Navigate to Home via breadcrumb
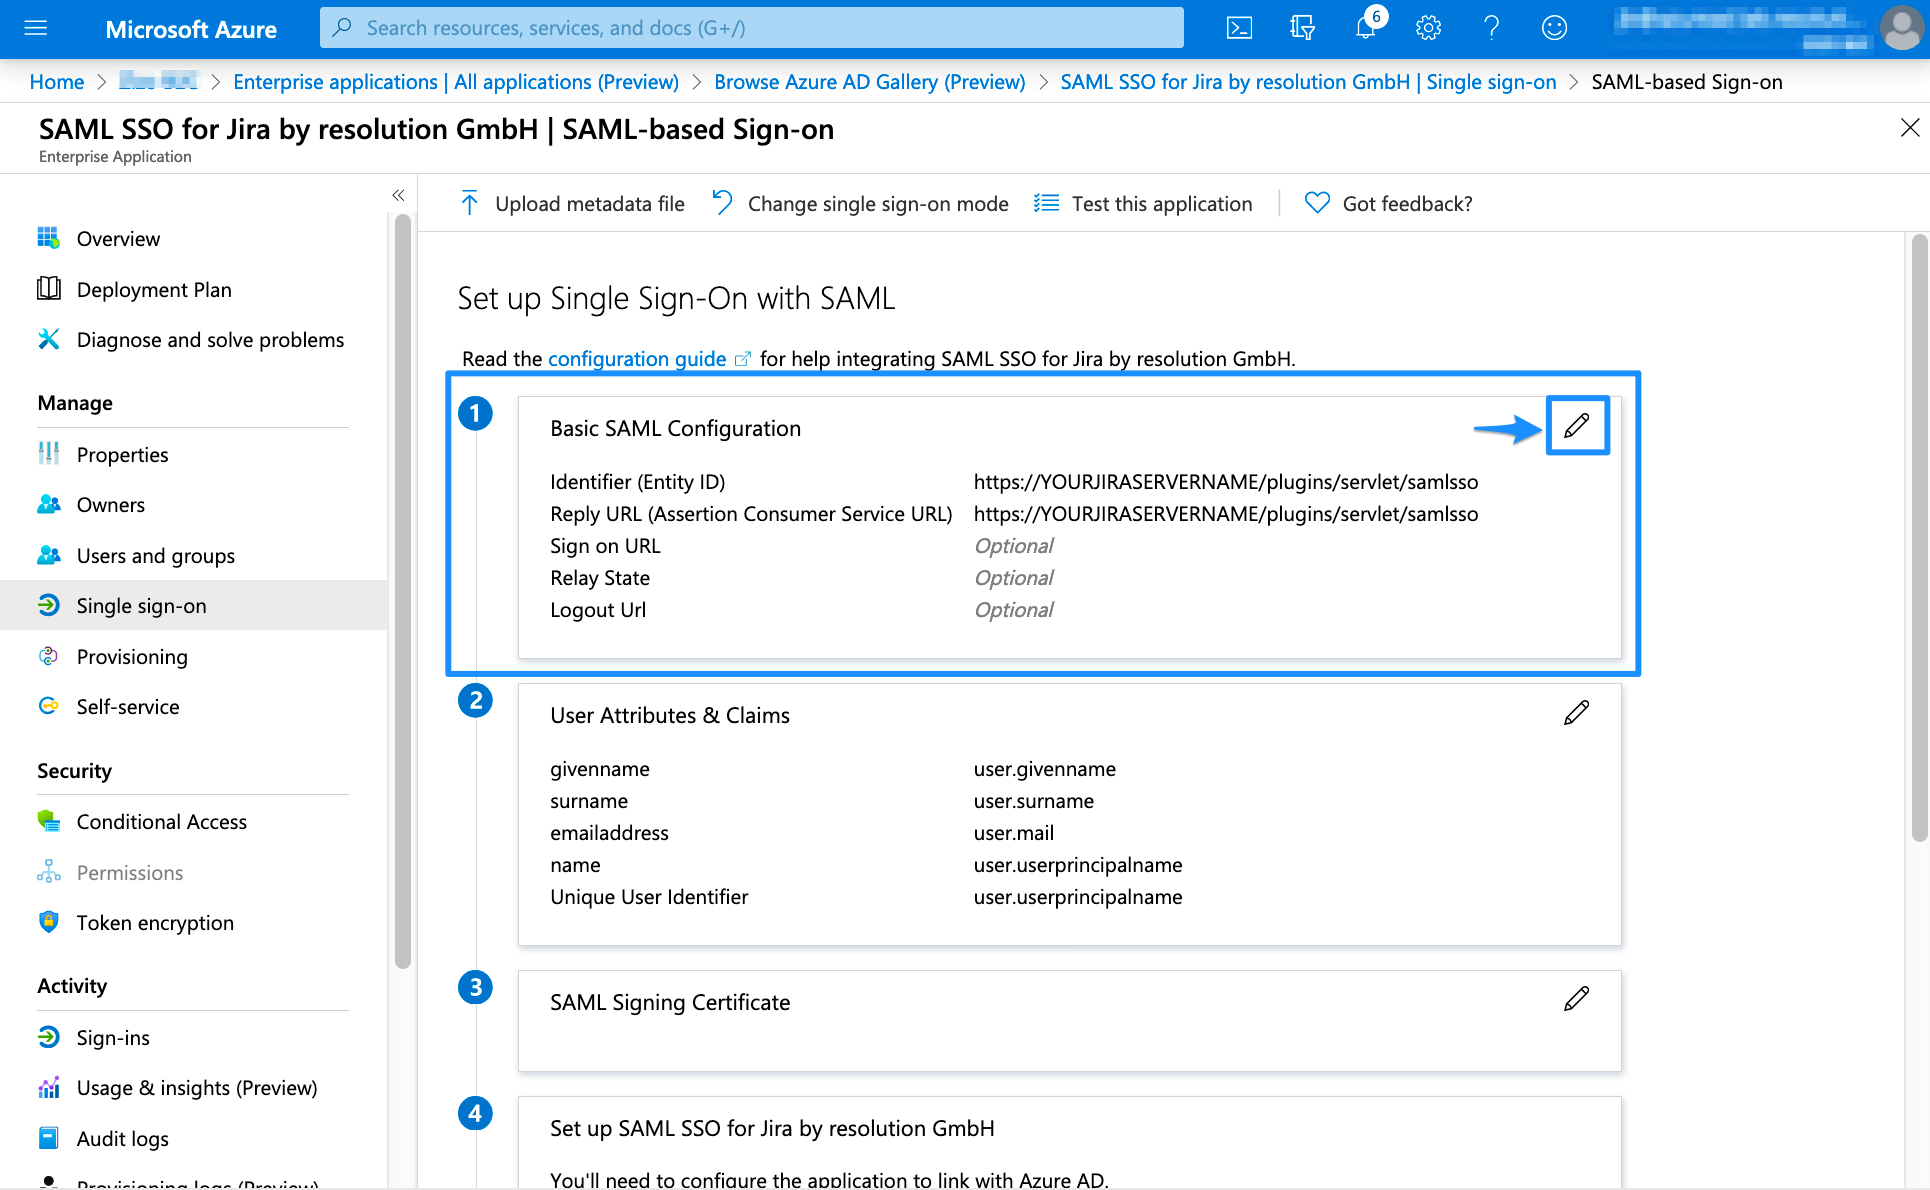The width and height of the screenshot is (1930, 1190). point(56,81)
